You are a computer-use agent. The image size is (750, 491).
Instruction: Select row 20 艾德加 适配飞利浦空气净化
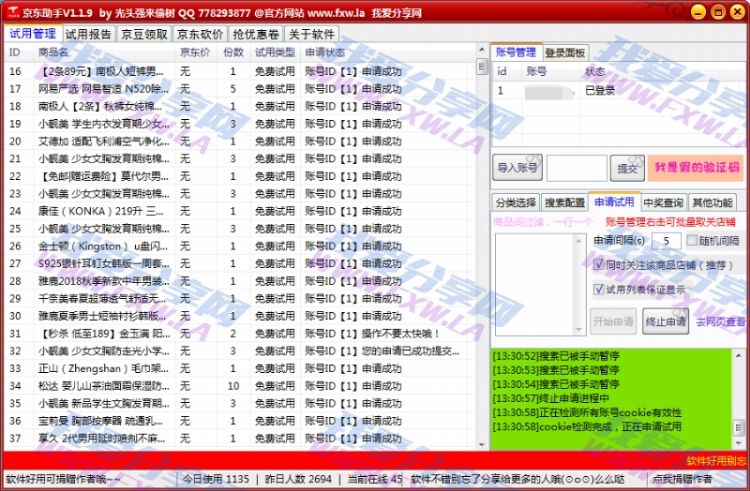click(x=239, y=142)
